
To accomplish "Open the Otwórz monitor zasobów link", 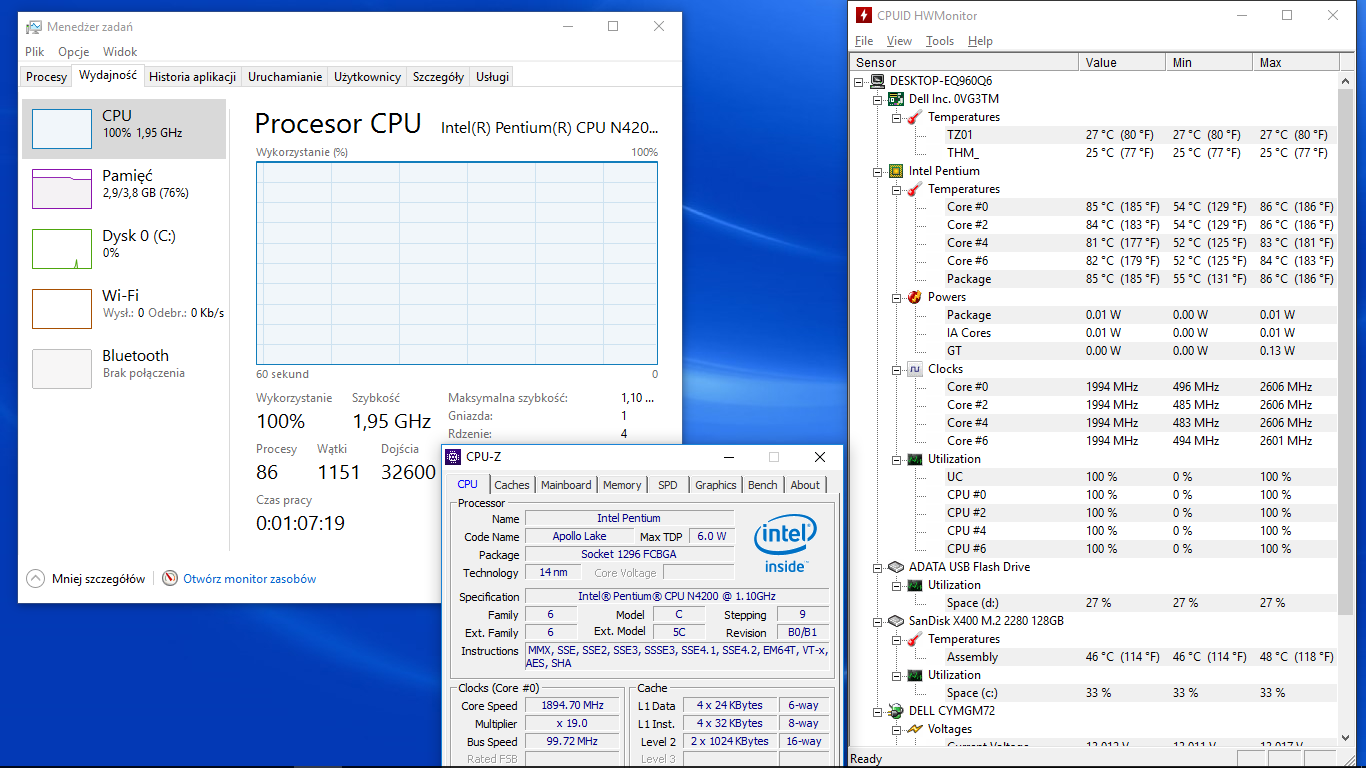I will click(x=249, y=579).
